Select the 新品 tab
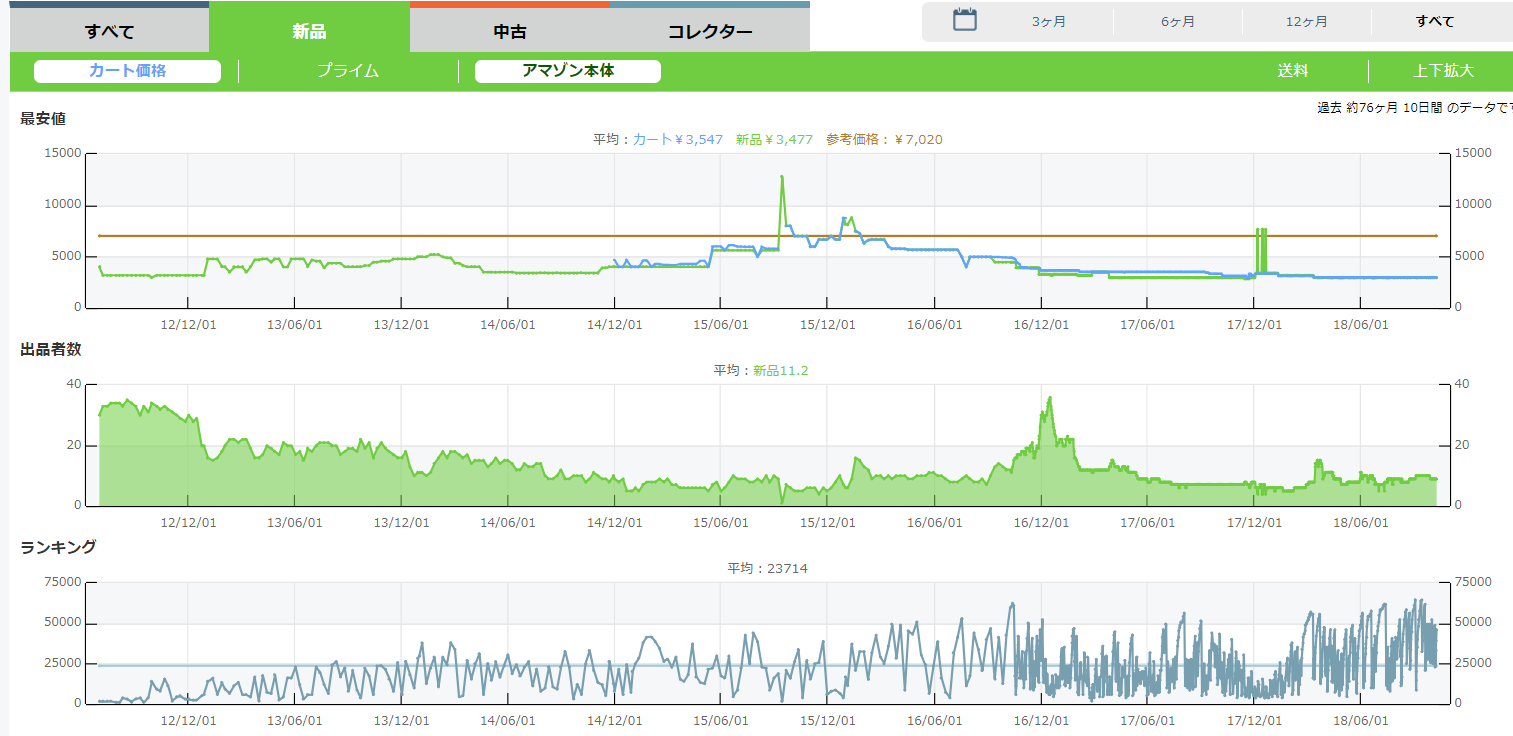The height and width of the screenshot is (736, 1513). tap(309, 31)
